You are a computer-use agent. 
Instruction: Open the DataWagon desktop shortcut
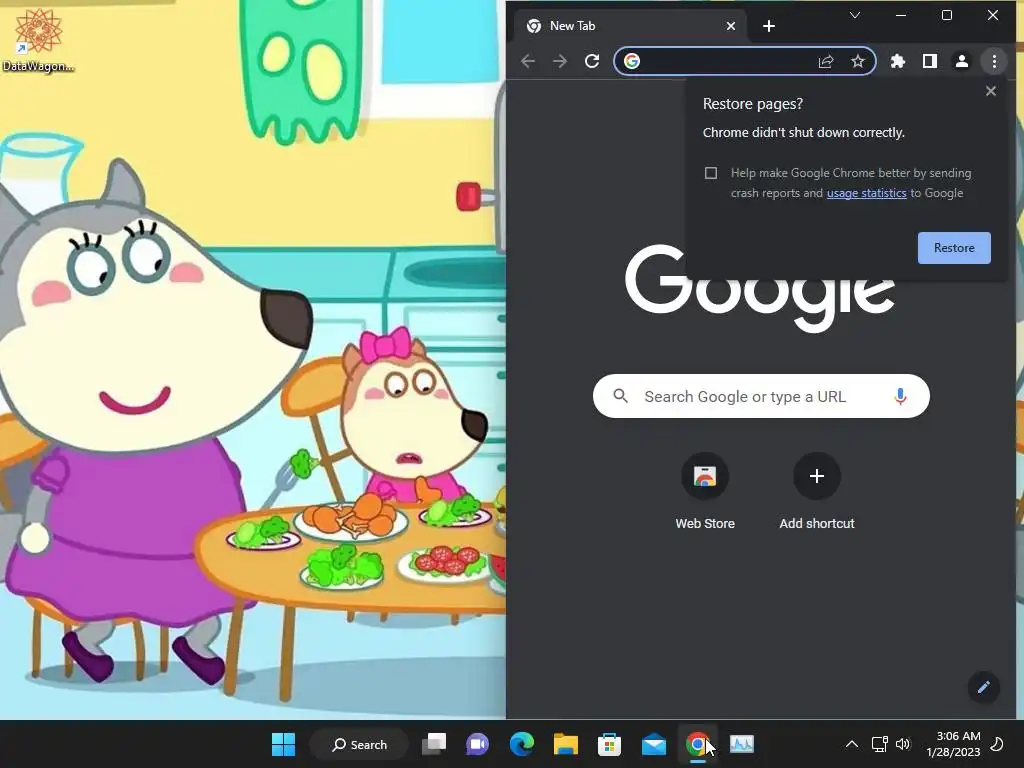click(38, 39)
